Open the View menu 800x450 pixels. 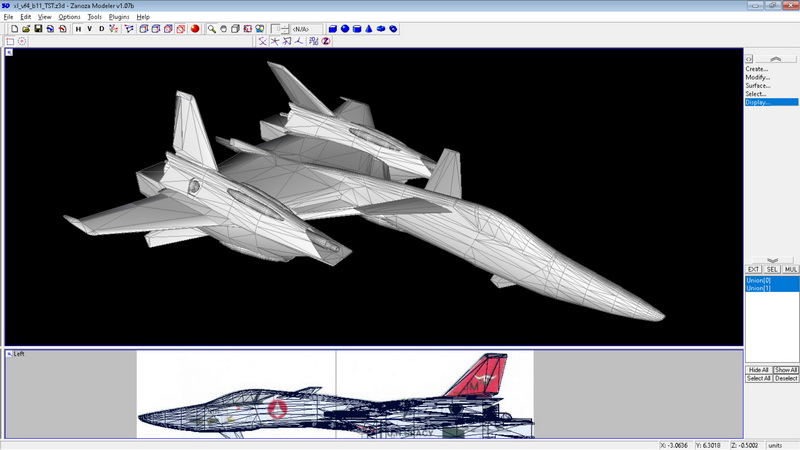pos(44,17)
